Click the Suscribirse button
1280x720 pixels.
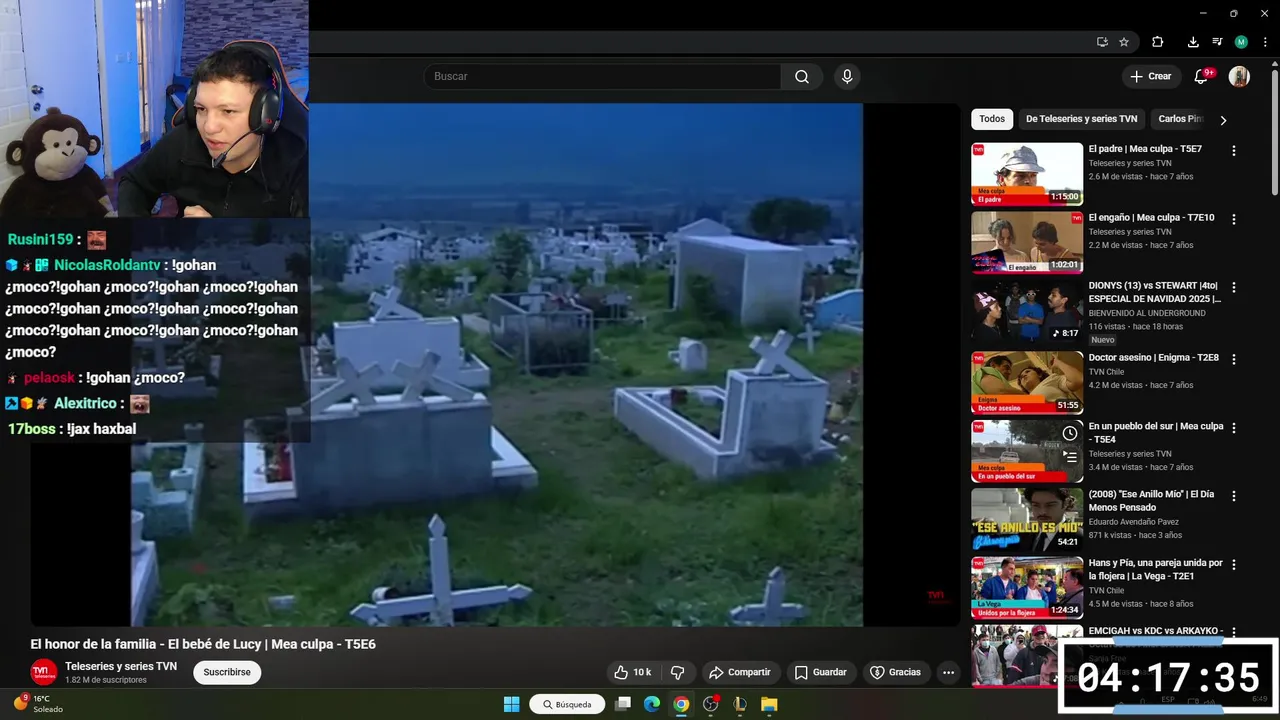[227, 672]
